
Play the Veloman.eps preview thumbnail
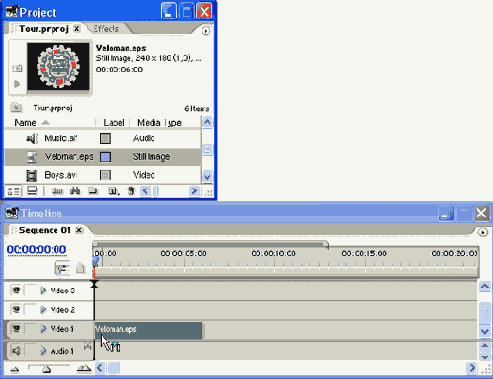point(17,84)
